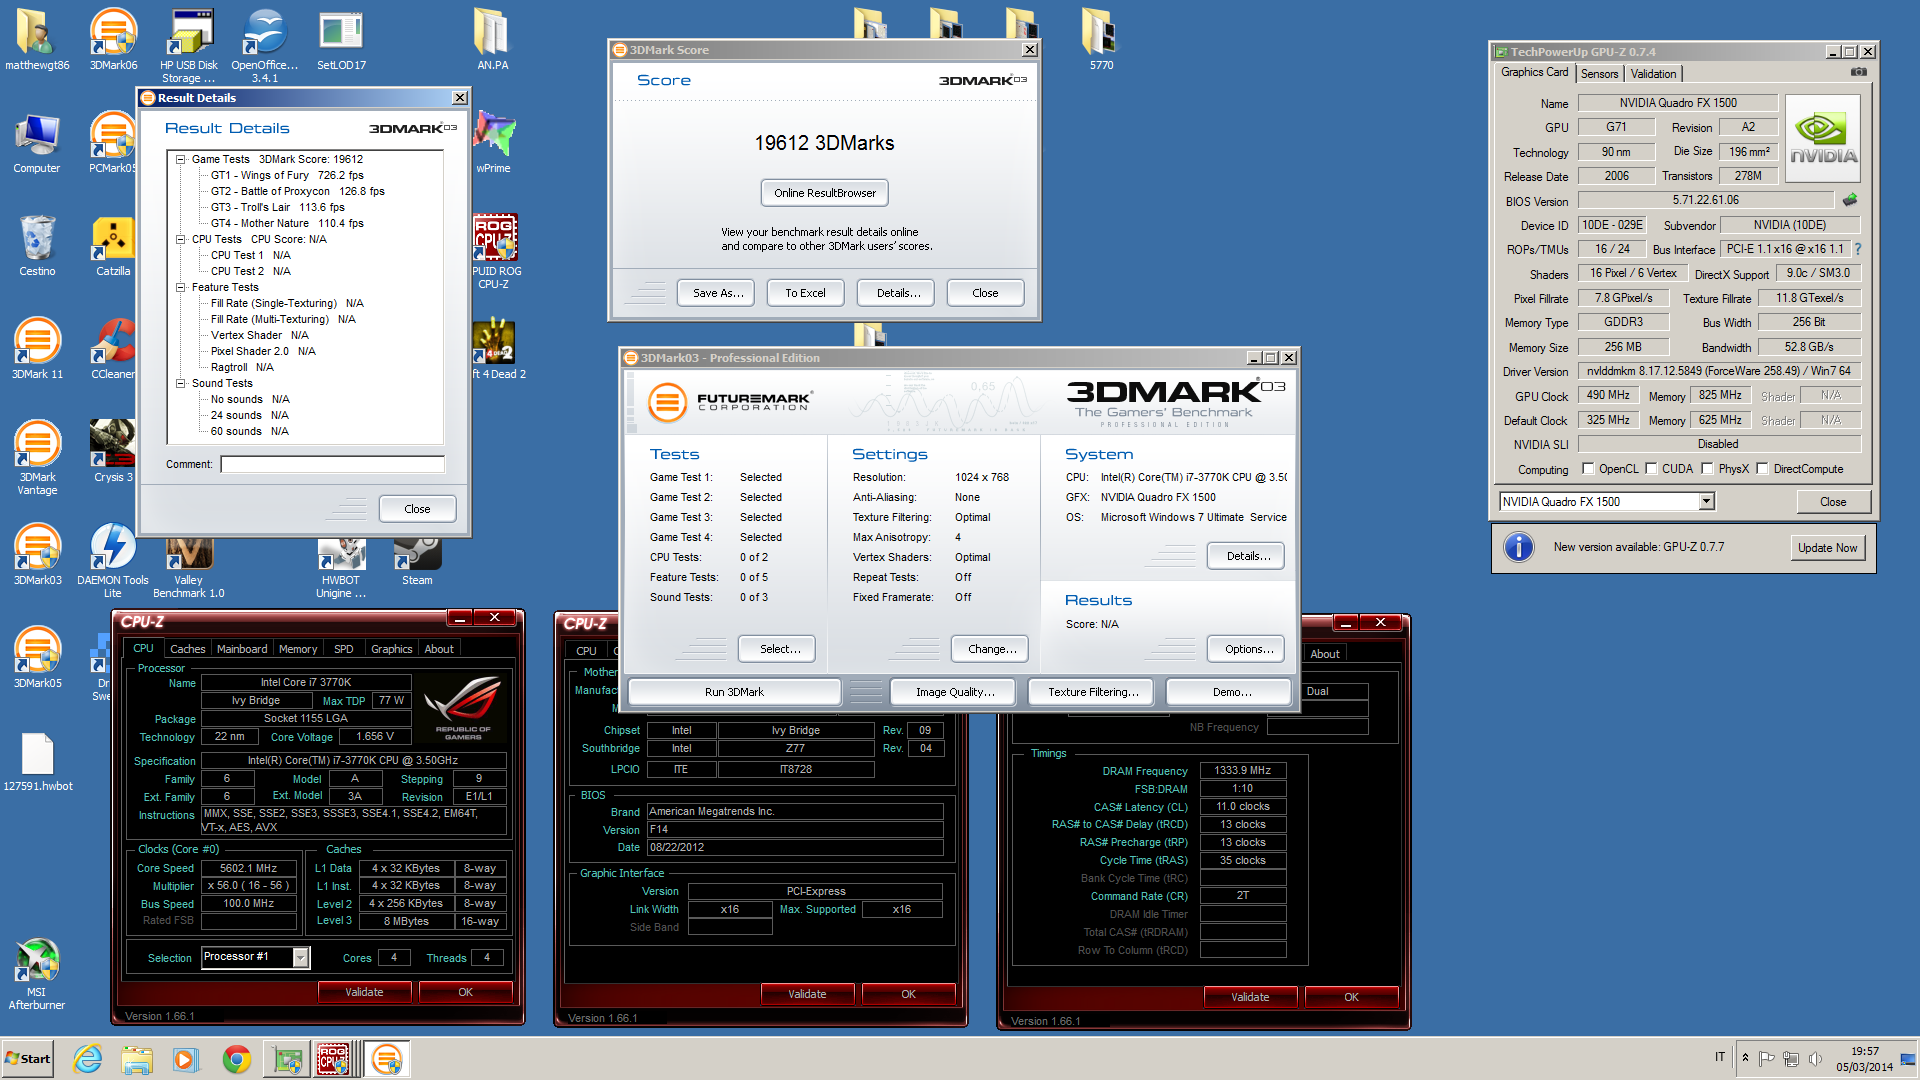The width and height of the screenshot is (1920, 1080).
Task: Enable CUDA checkbox in GPU-Z
Action: (1651, 469)
